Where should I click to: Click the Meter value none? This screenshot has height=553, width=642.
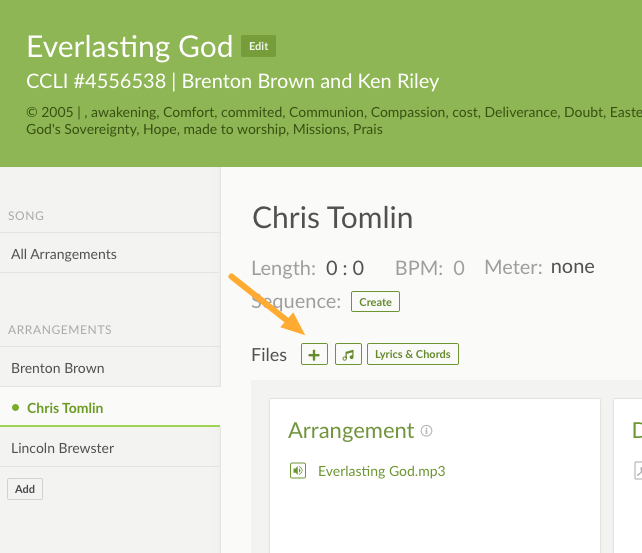click(x=572, y=267)
